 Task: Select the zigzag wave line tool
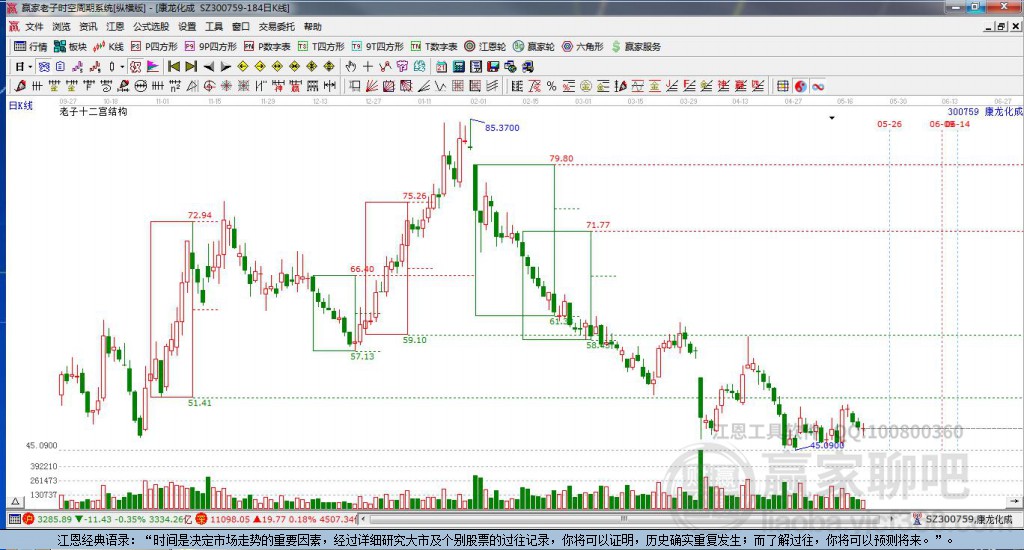click(440, 86)
